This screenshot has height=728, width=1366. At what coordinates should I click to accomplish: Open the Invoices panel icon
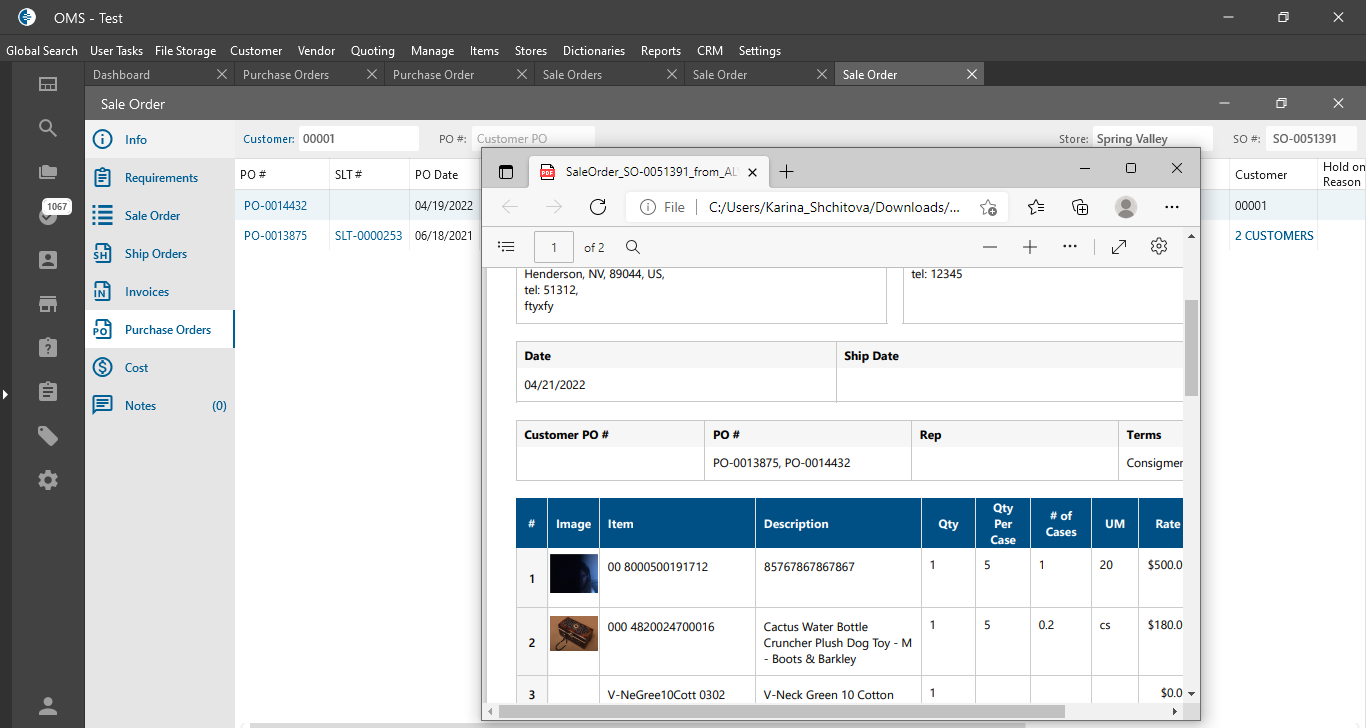[102, 292]
